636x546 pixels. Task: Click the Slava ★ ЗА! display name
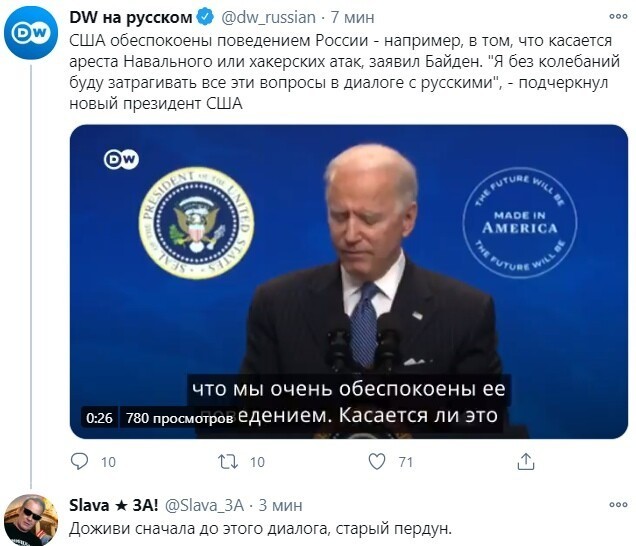click(x=114, y=505)
